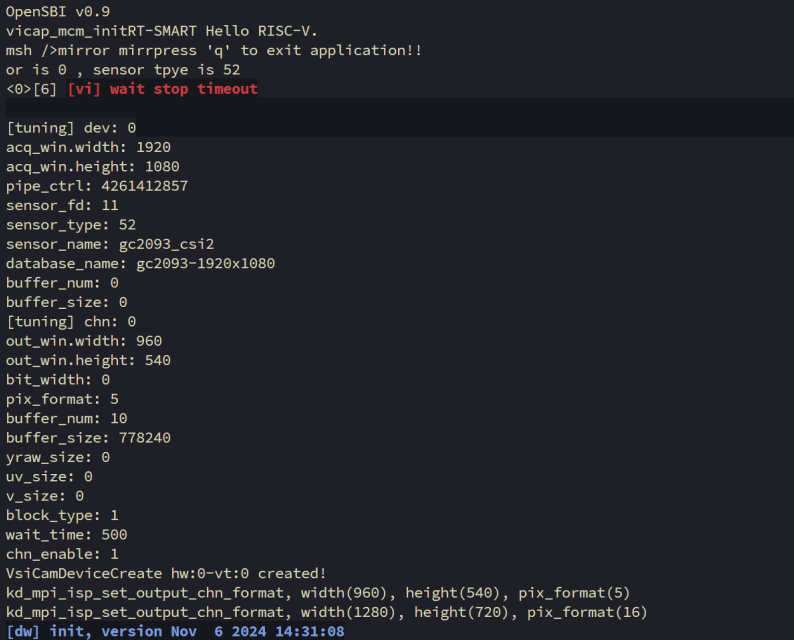Click the blue "[dw] init, version" line

[x=176, y=631]
